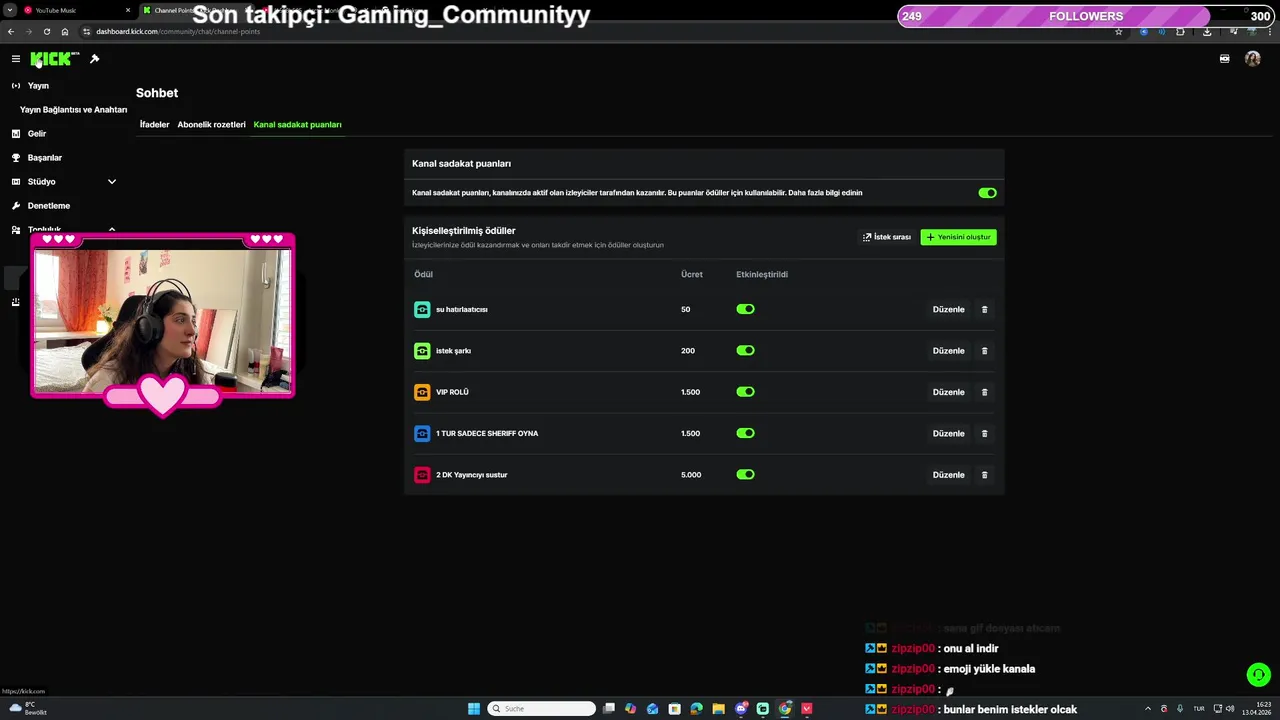Open the hamburger sidebar menu
The width and height of the screenshot is (1280, 720).
pos(15,59)
